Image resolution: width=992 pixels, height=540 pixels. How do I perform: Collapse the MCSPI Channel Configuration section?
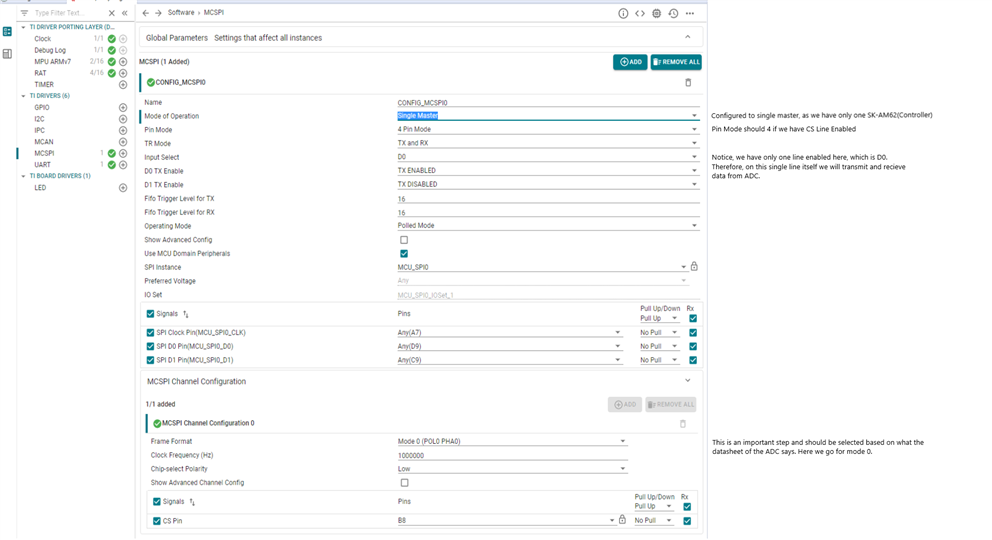688,381
